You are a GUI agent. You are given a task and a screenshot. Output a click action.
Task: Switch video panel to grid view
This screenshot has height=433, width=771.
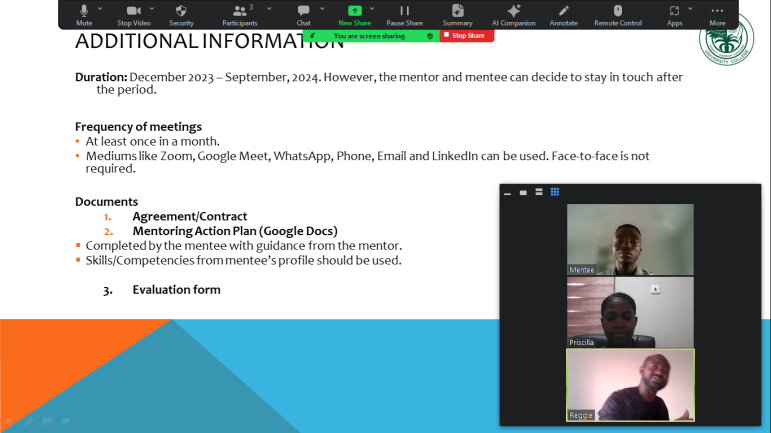point(555,192)
